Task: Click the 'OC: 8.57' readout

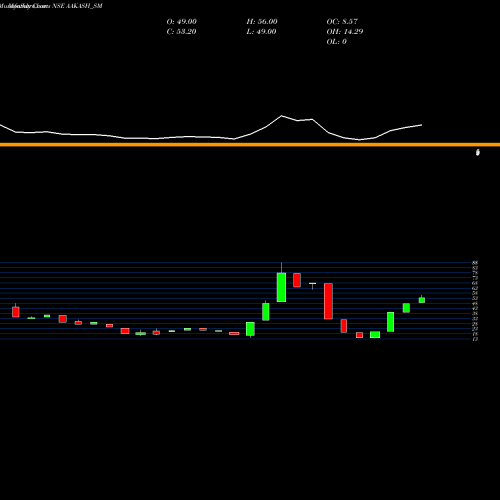Action: (x=342, y=22)
